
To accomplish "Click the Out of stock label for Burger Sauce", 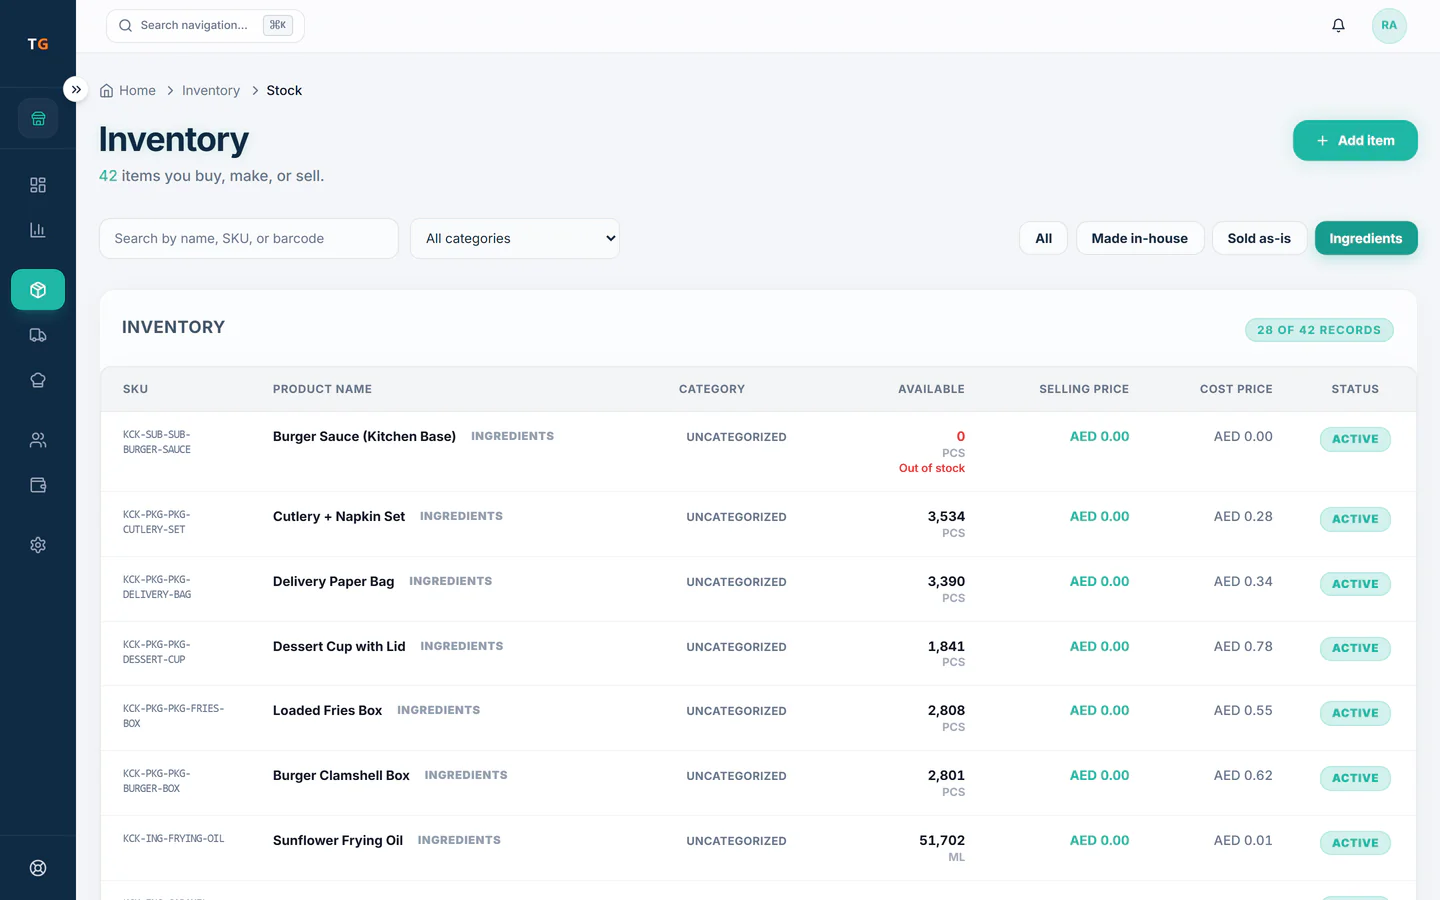I will coord(932,468).
